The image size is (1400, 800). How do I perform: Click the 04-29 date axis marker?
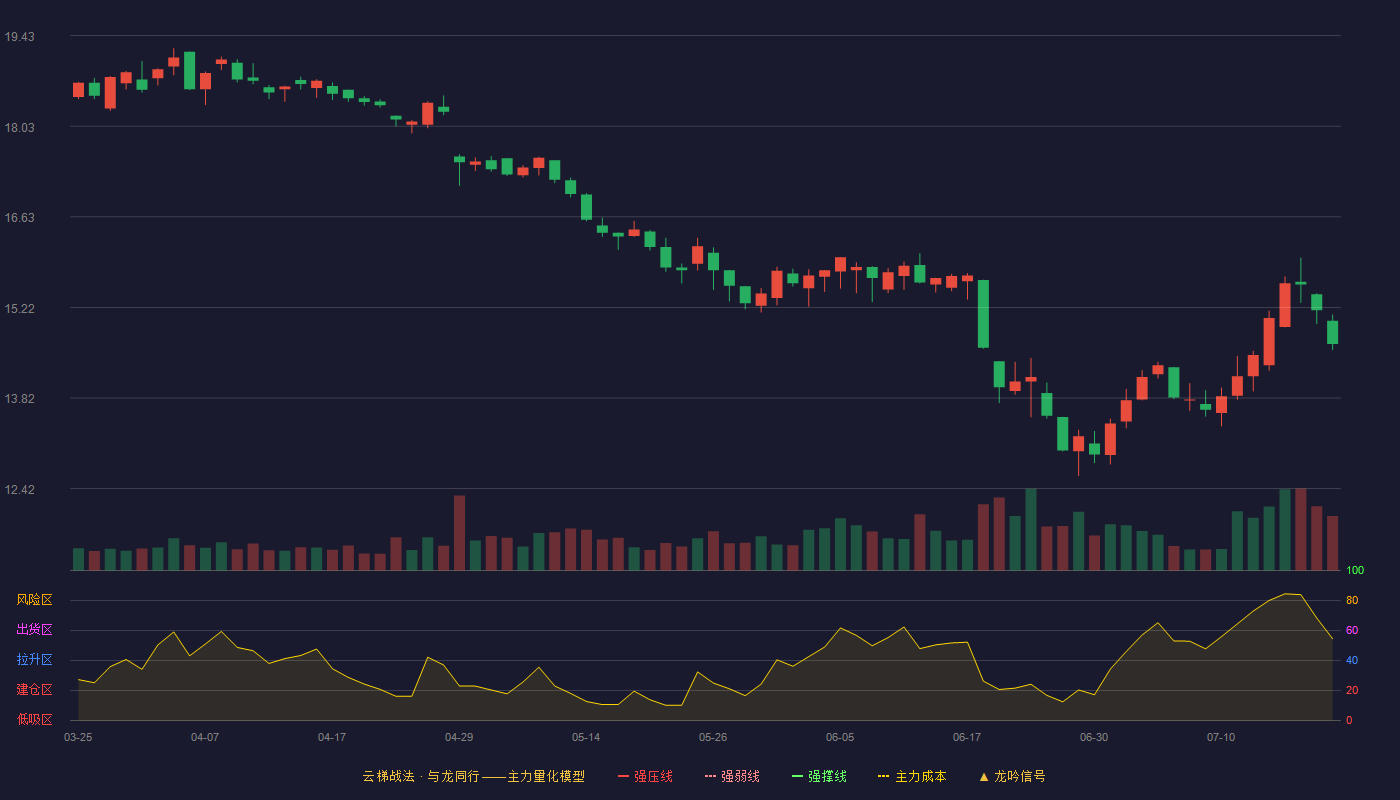[459, 737]
